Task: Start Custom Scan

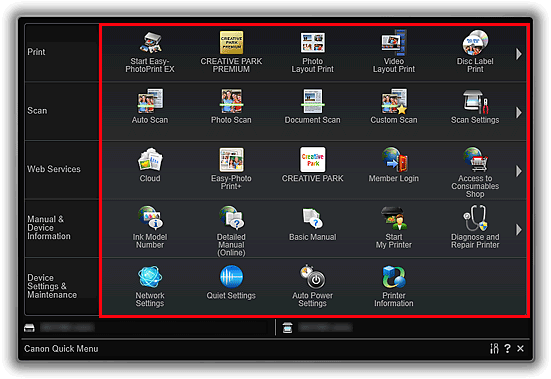Action: 394,106
